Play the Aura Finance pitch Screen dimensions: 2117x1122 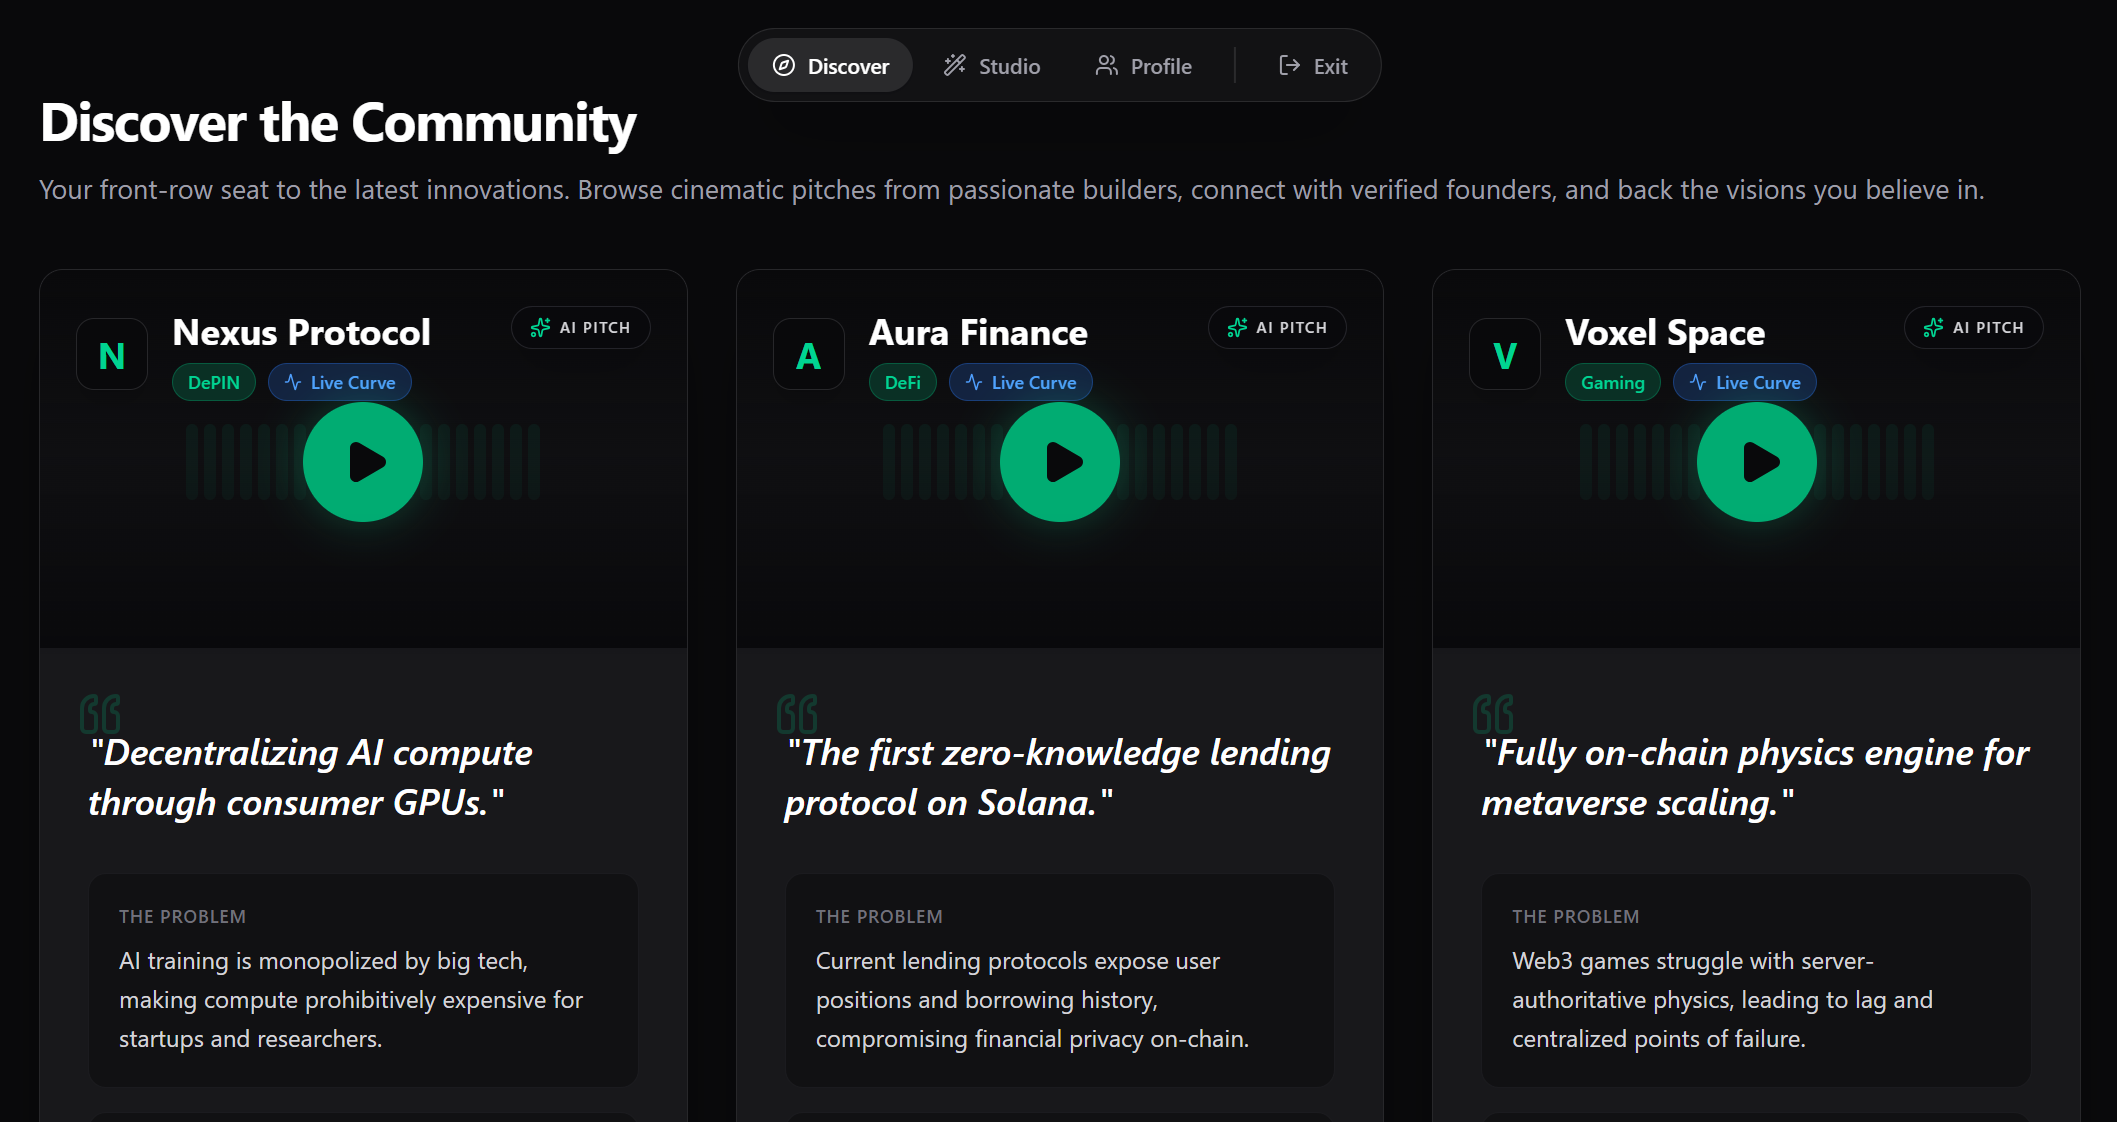[x=1059, y=462]
